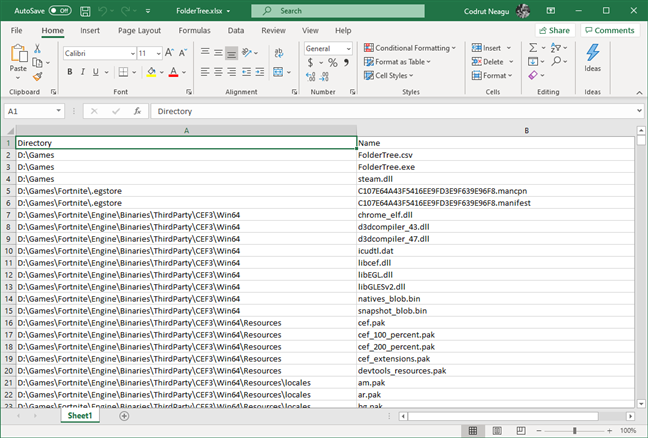Viewport: 648px width, 438px height.
Task: Click AutoSum sigma icon
Action: (x=533, y=48)
